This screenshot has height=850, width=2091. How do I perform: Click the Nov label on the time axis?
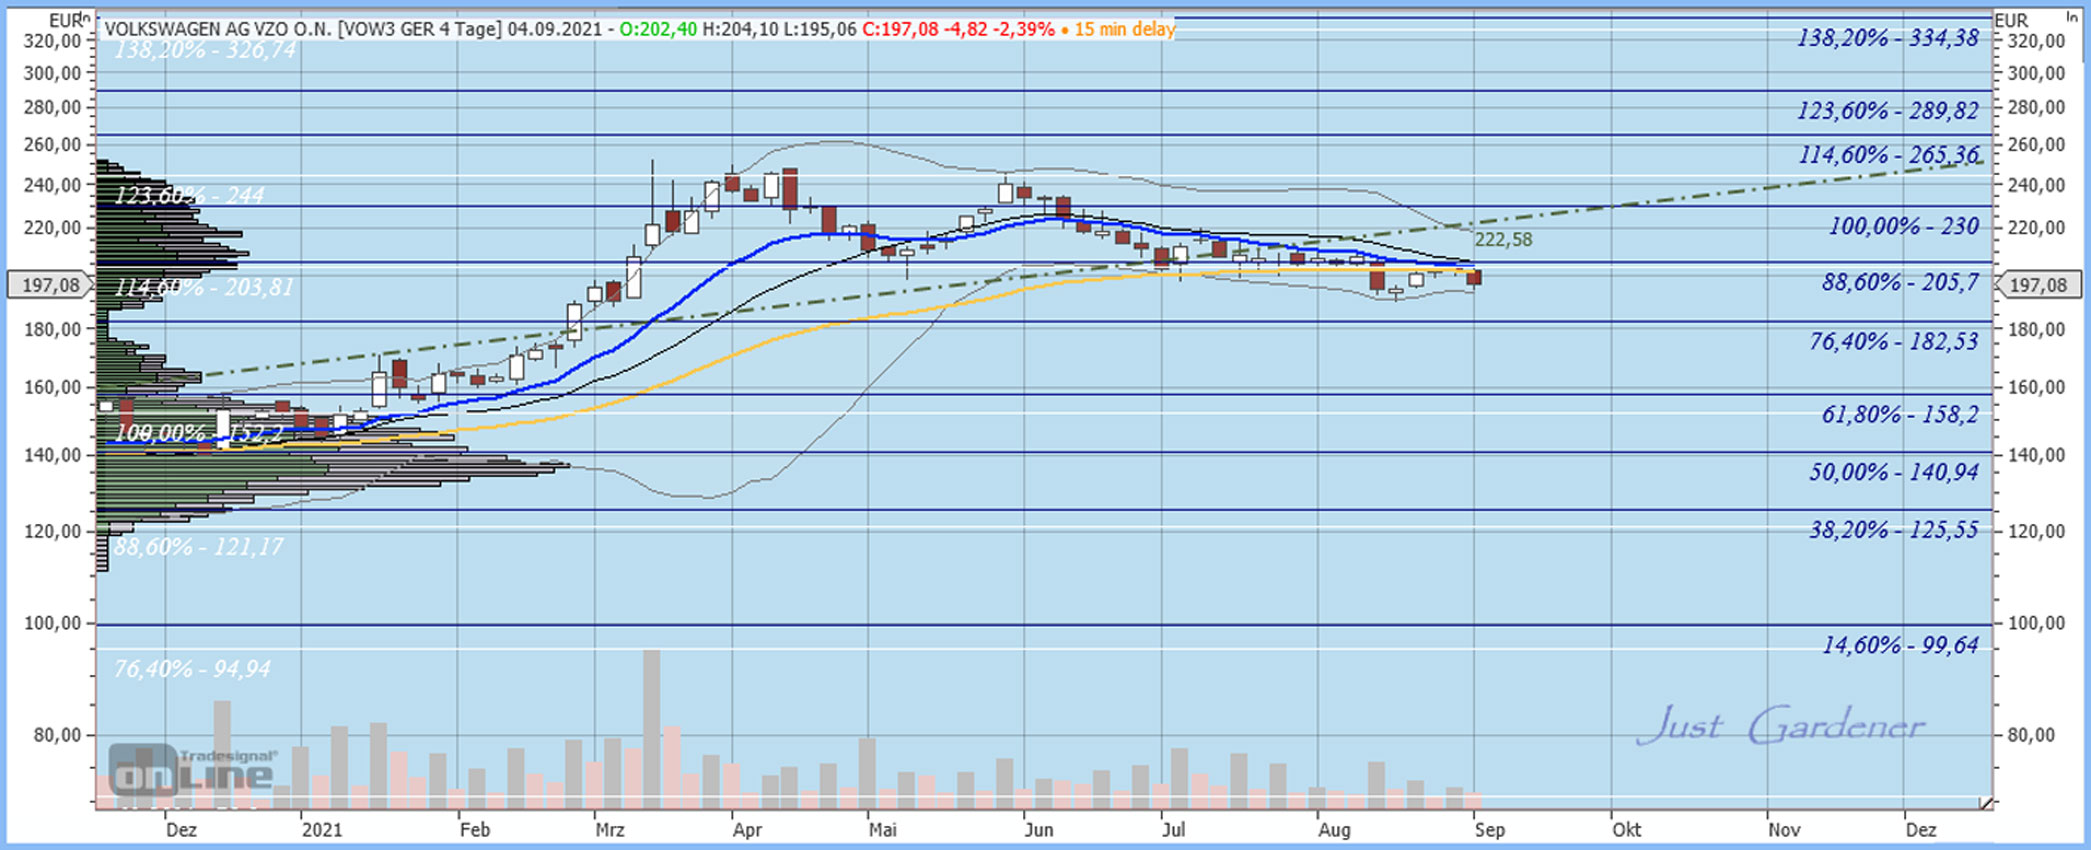1784,829
